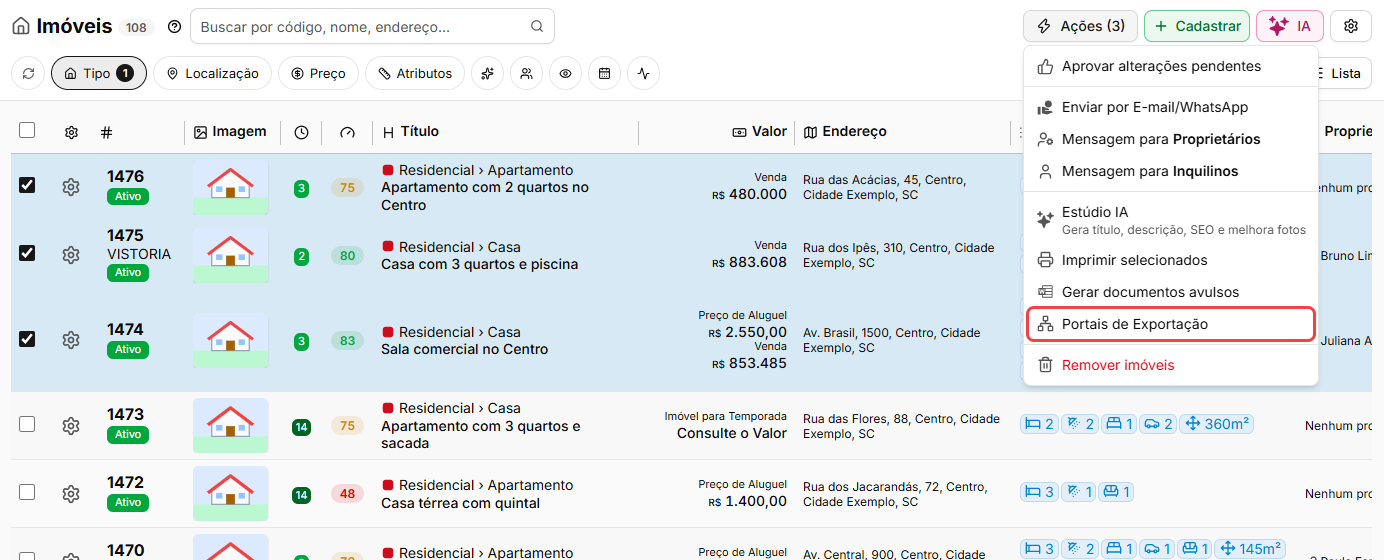Viewport: 1384px width, 560px height.
Task: Select Mensagem para Inquilinos
Action: (x=1171, y=171)
